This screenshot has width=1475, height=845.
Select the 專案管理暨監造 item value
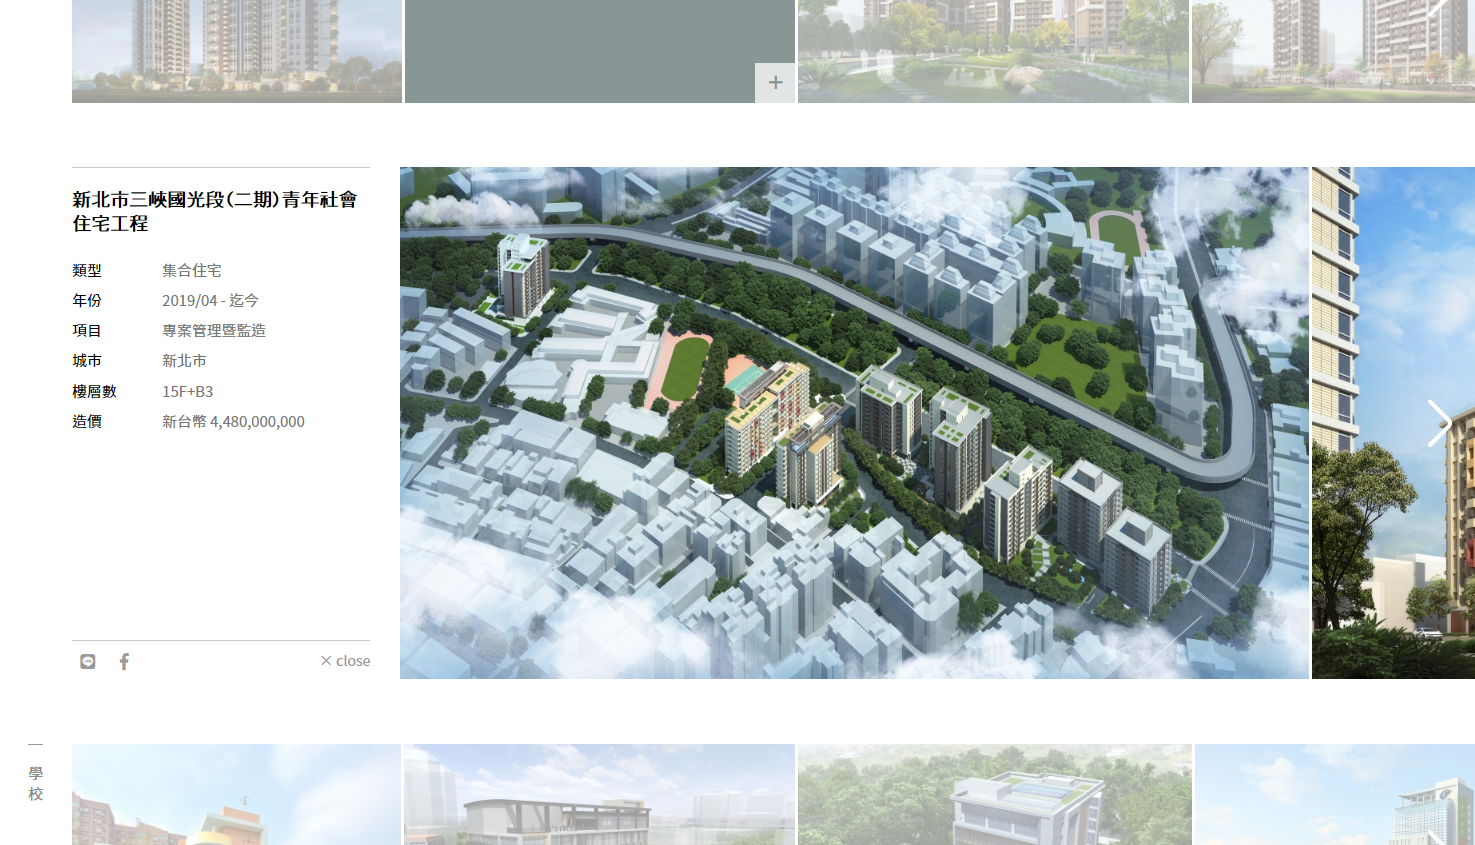tap(214, 331)
